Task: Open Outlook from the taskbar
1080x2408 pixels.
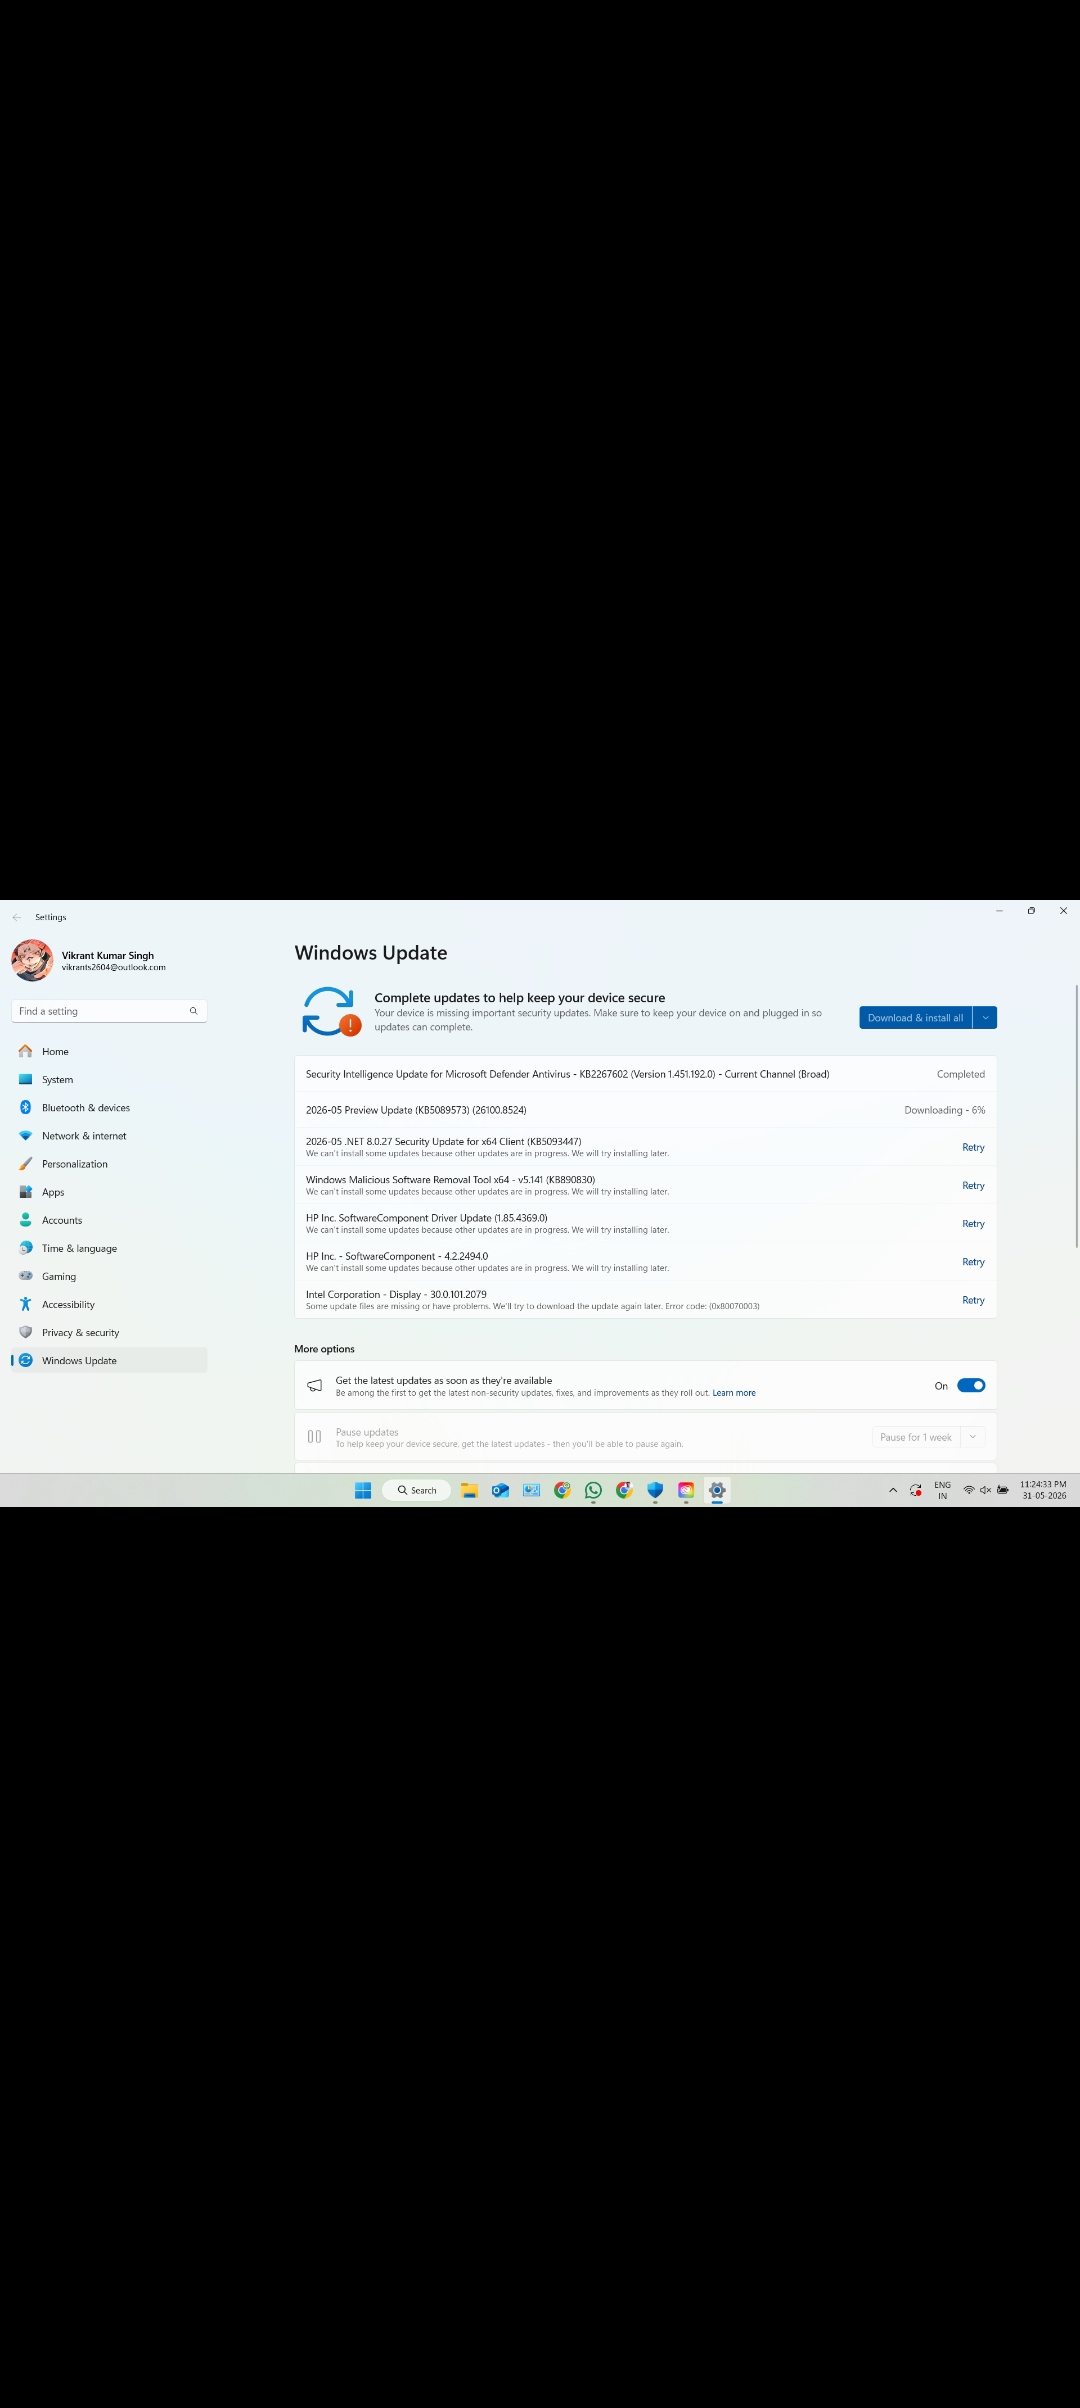Action: (x=500, y=1490)
